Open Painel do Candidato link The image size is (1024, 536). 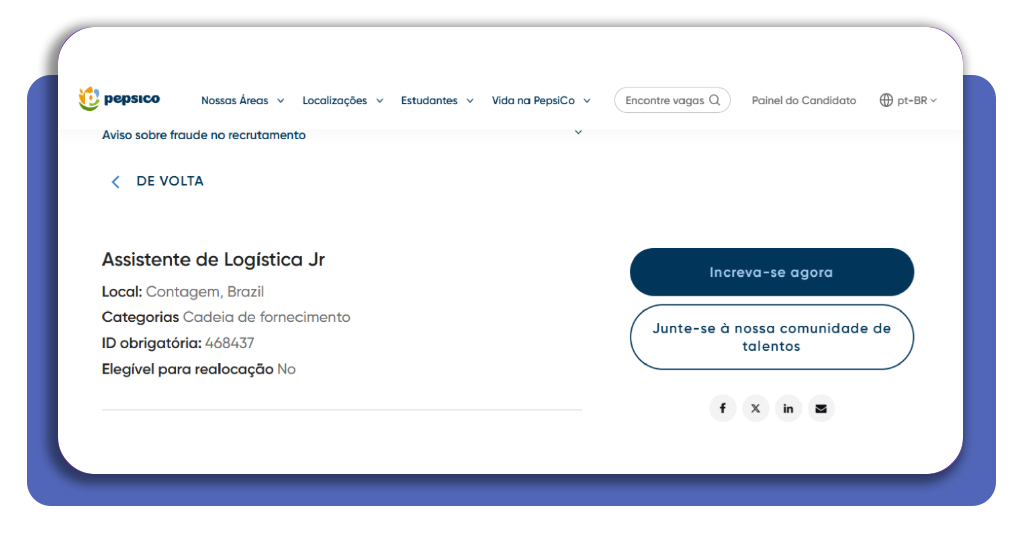click(x=803, y=101)
